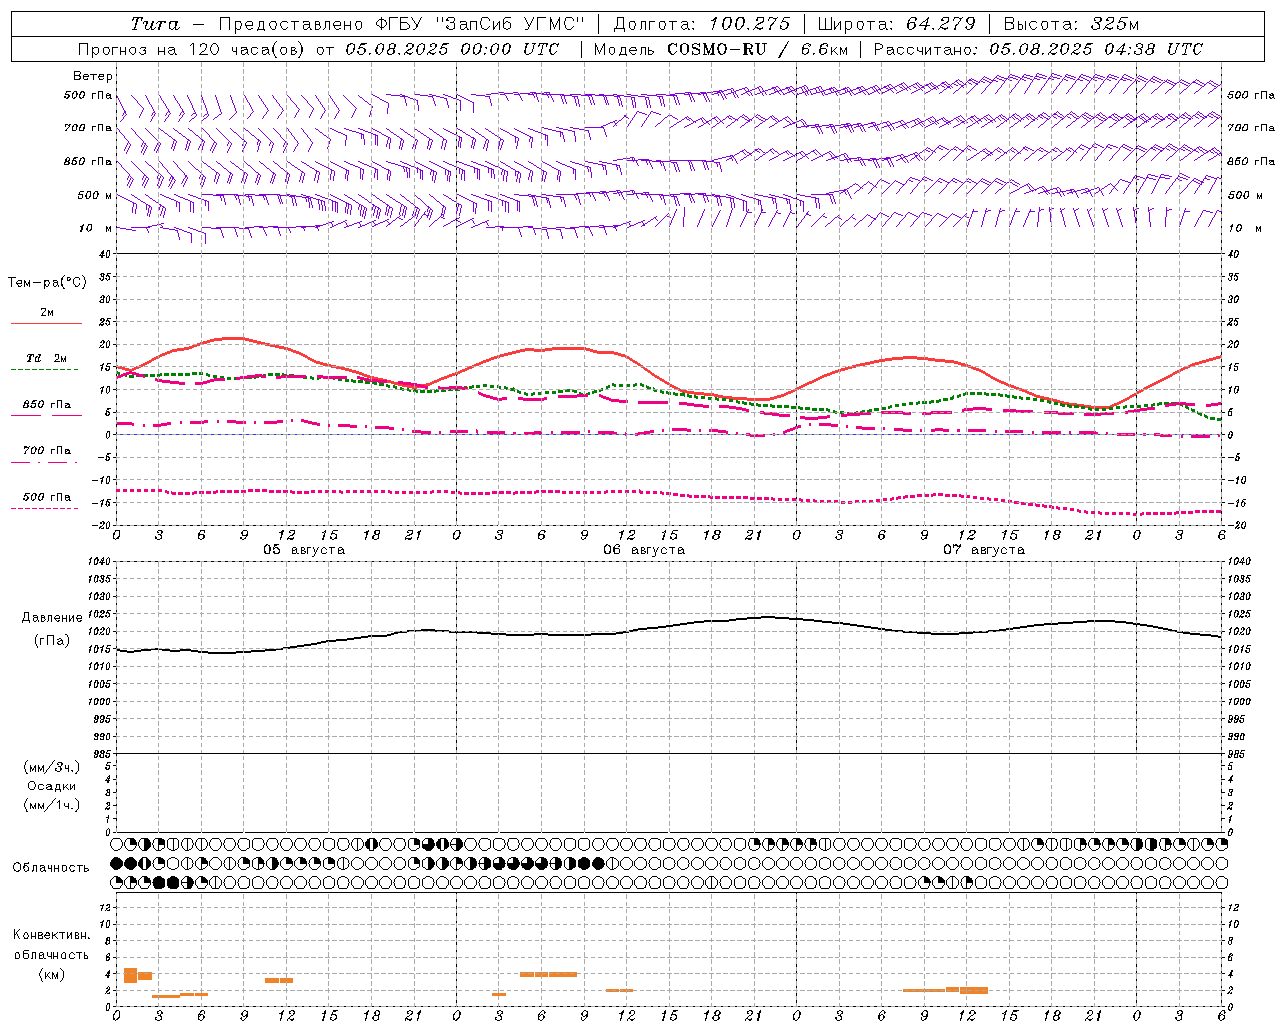Click the "Ветер" wind panel label
The width and height of the screenshot is (1280, 1024).
point(93,76)
